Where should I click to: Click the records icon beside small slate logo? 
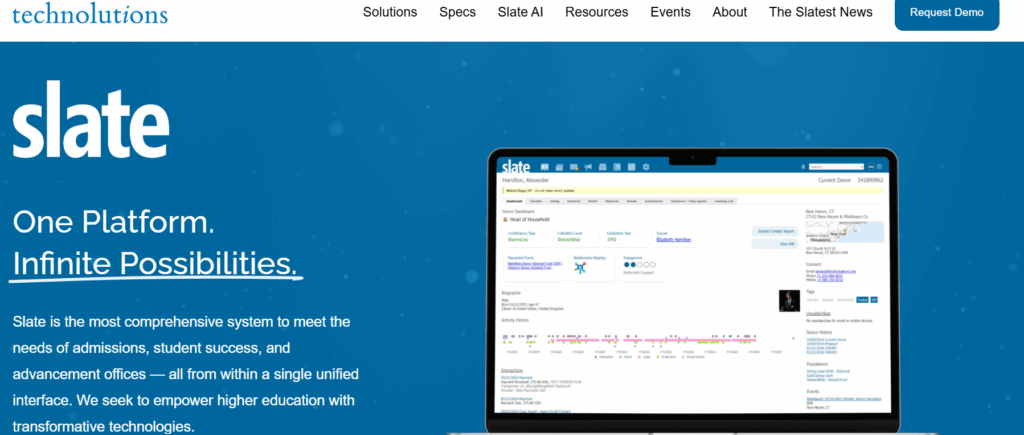tap(545, 167)
